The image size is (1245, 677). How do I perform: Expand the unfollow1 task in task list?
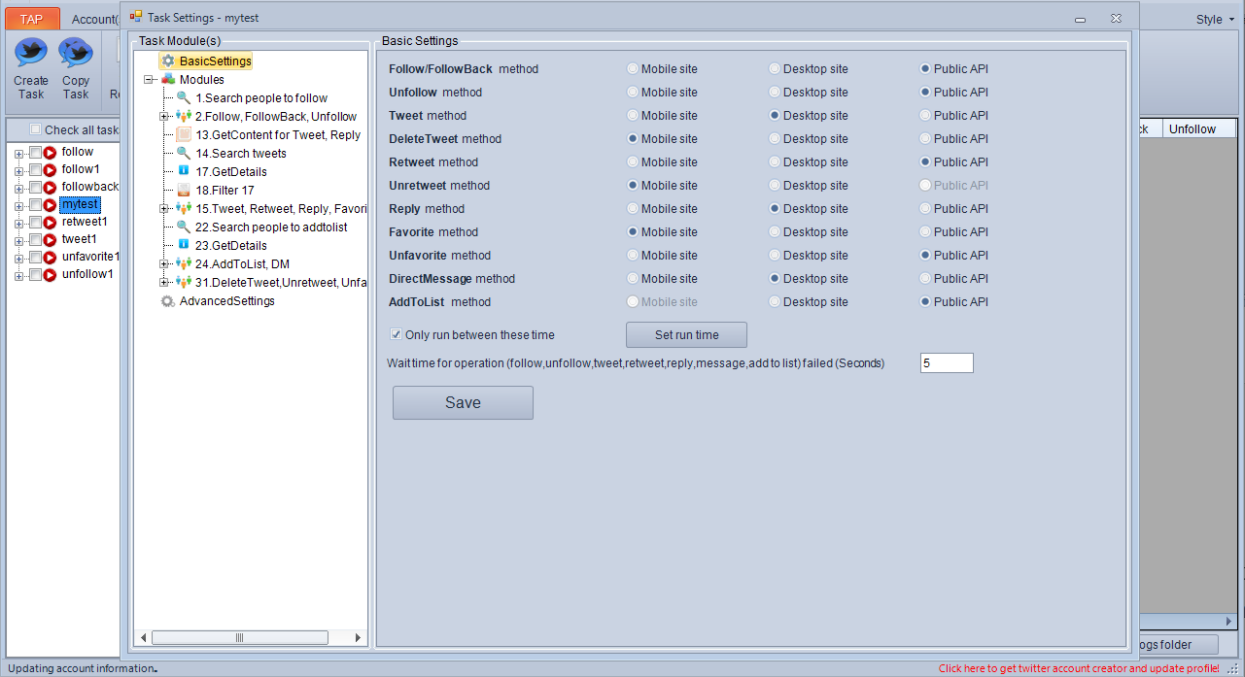click(19, 275)
